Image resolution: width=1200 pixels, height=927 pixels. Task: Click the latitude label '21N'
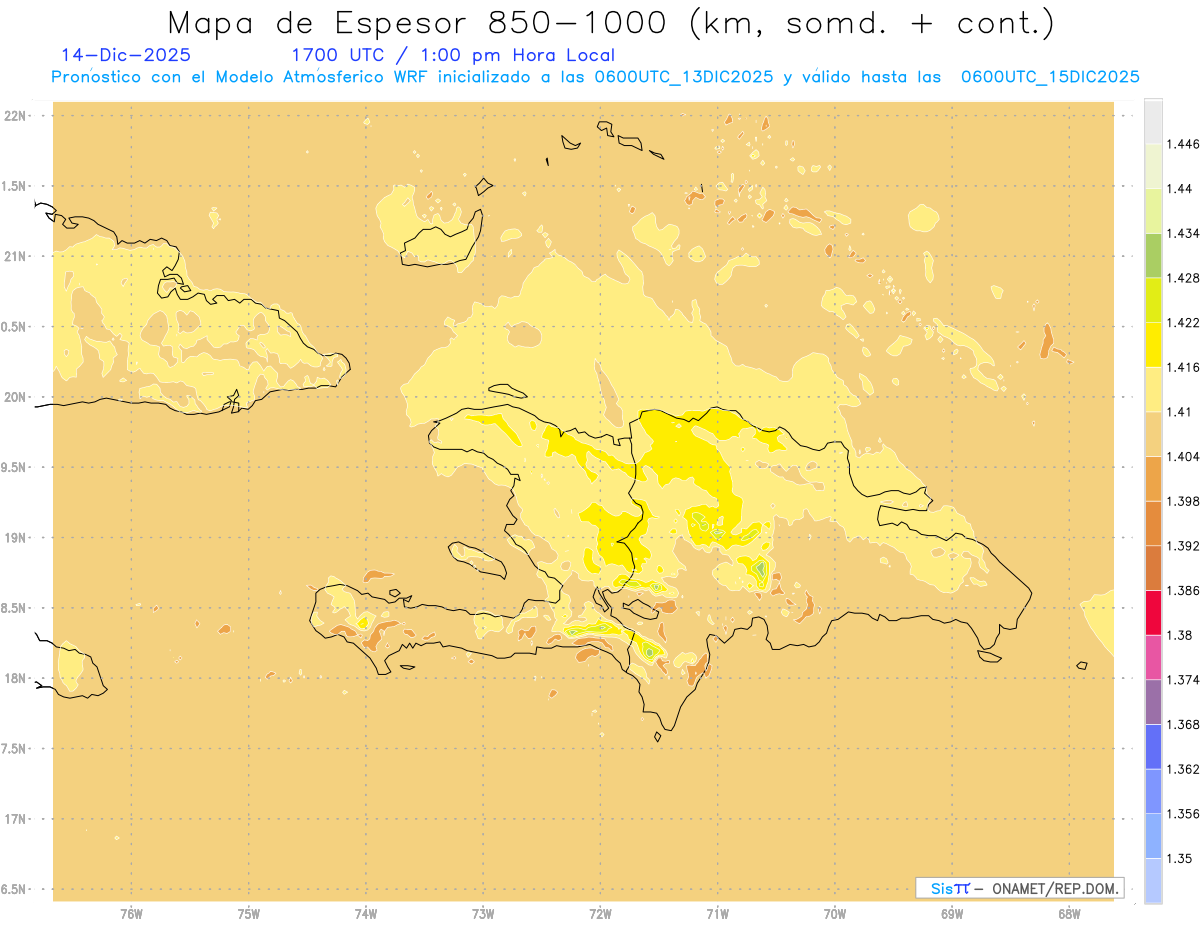coord(16,256)
